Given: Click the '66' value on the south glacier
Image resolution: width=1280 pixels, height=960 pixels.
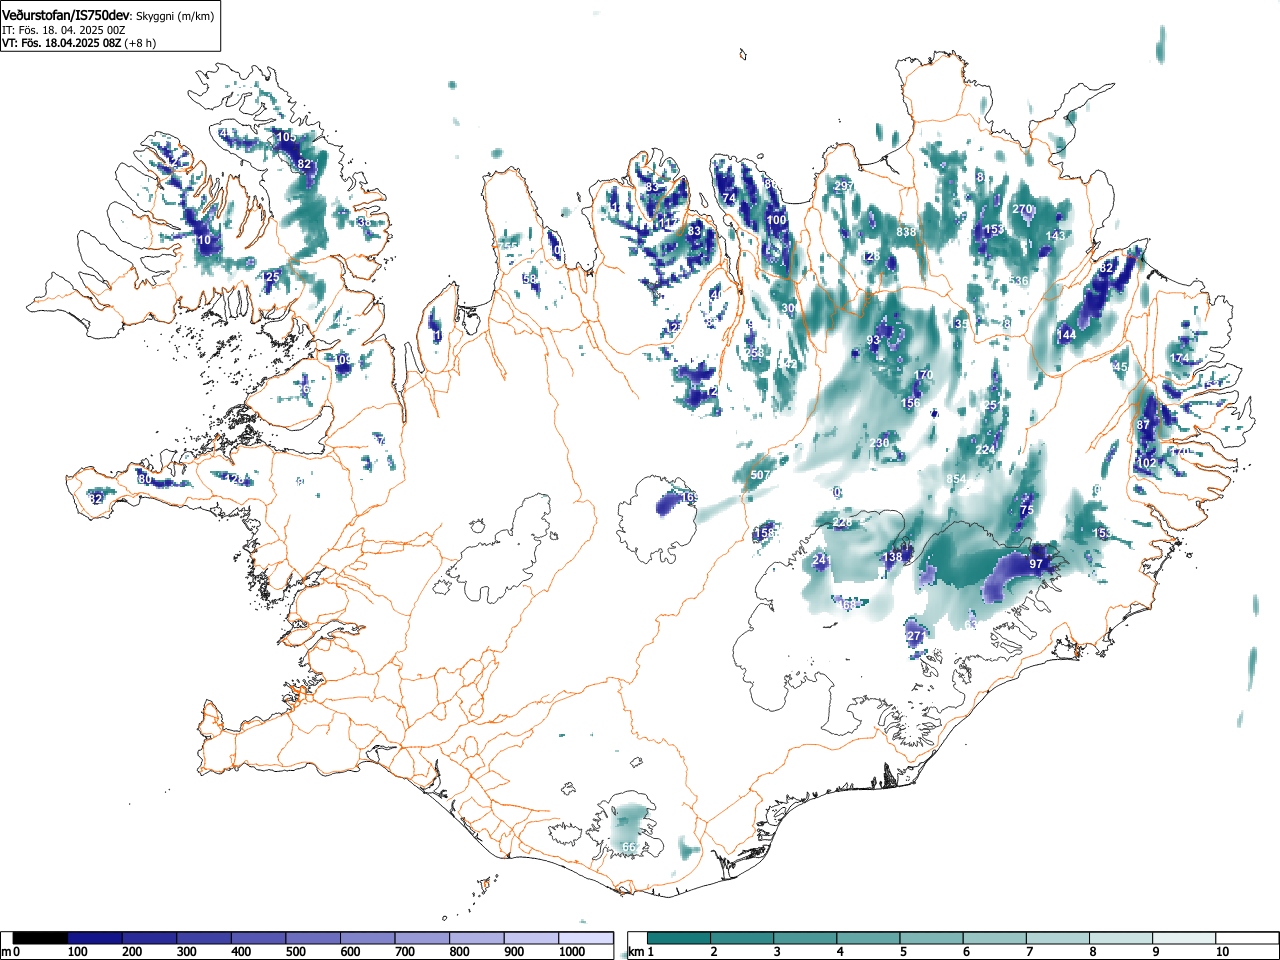Looking at the screenshot, I should 629,848.
